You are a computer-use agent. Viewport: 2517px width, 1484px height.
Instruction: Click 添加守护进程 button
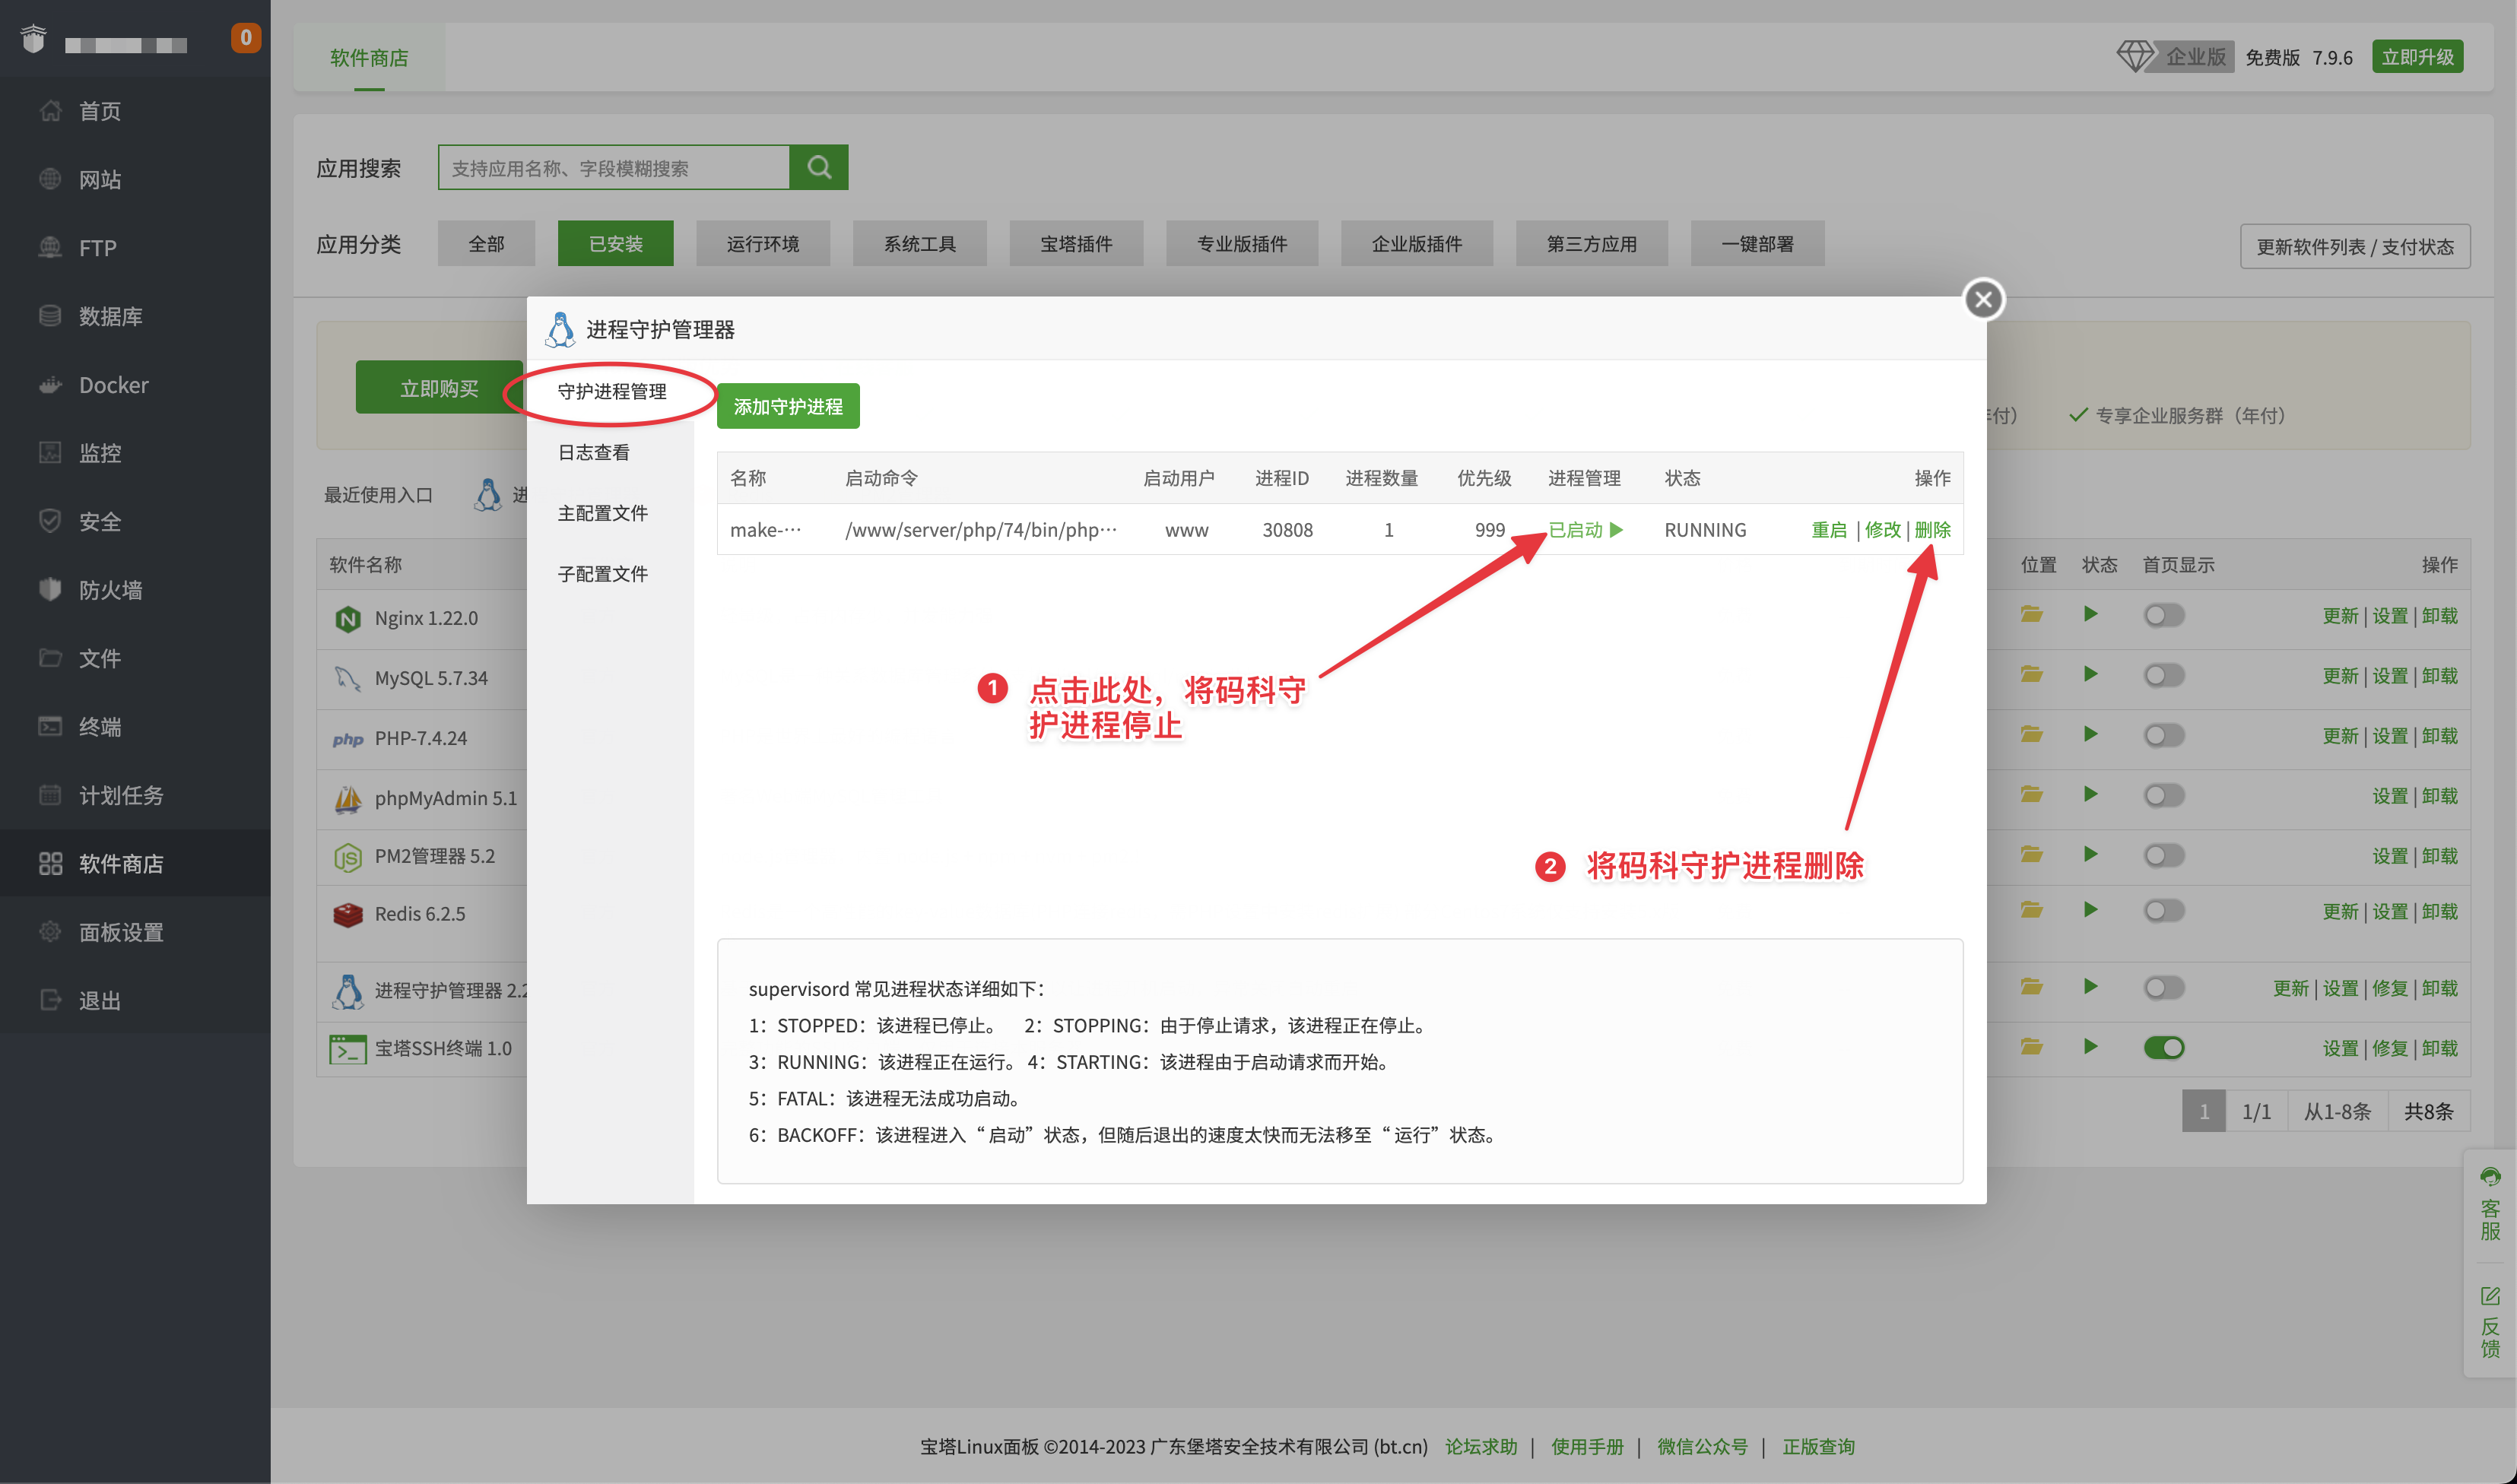point(788,406)
